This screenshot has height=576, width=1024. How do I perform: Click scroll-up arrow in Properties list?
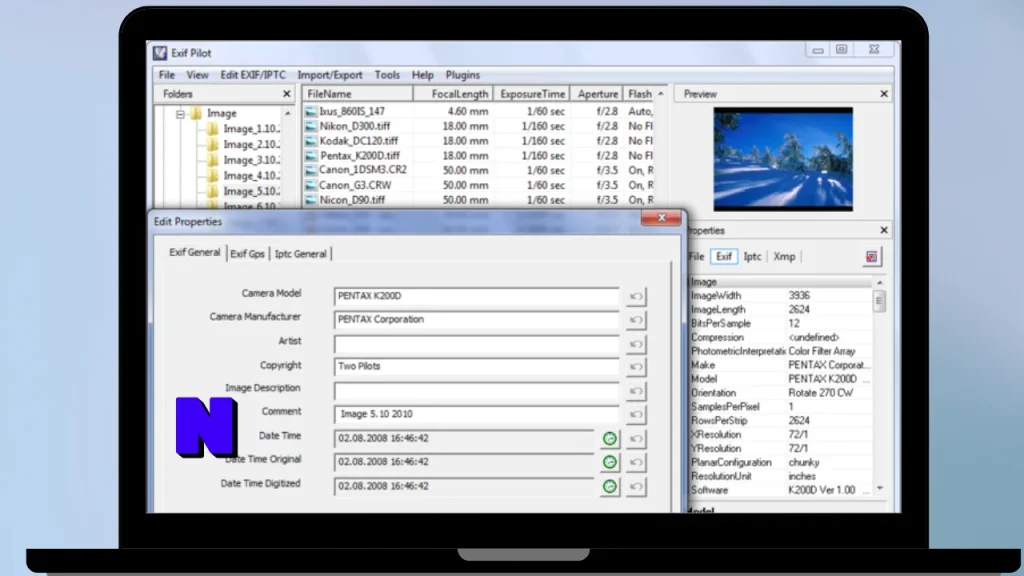pos(880,283)
